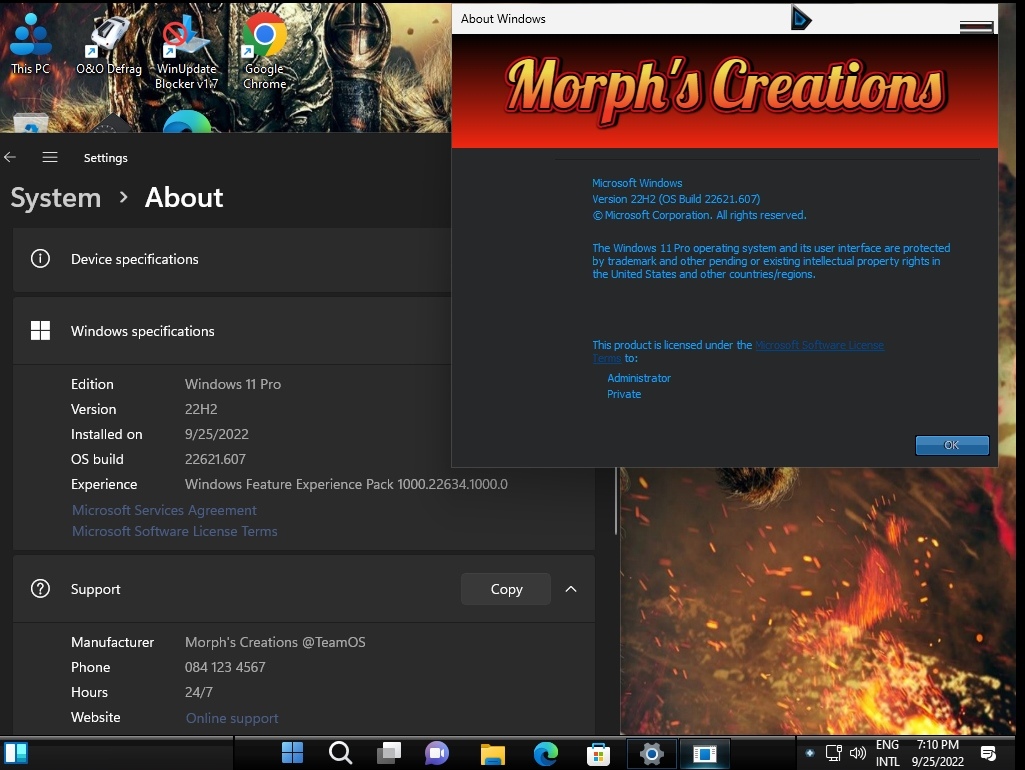The width and height of the screenshot is (1025, 770).
Task: Open Chat app on taskbar
Action: click(x=437, y=753)
